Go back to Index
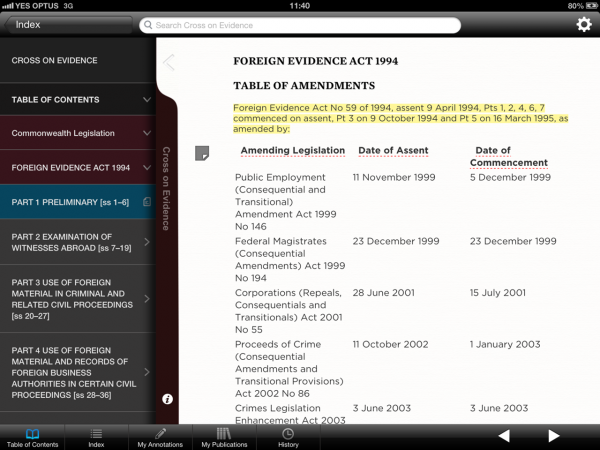 [x=69, y=25]
